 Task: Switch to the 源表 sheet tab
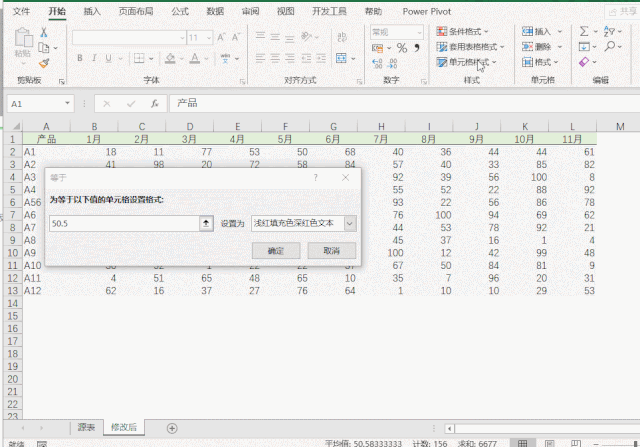point(86,427)
